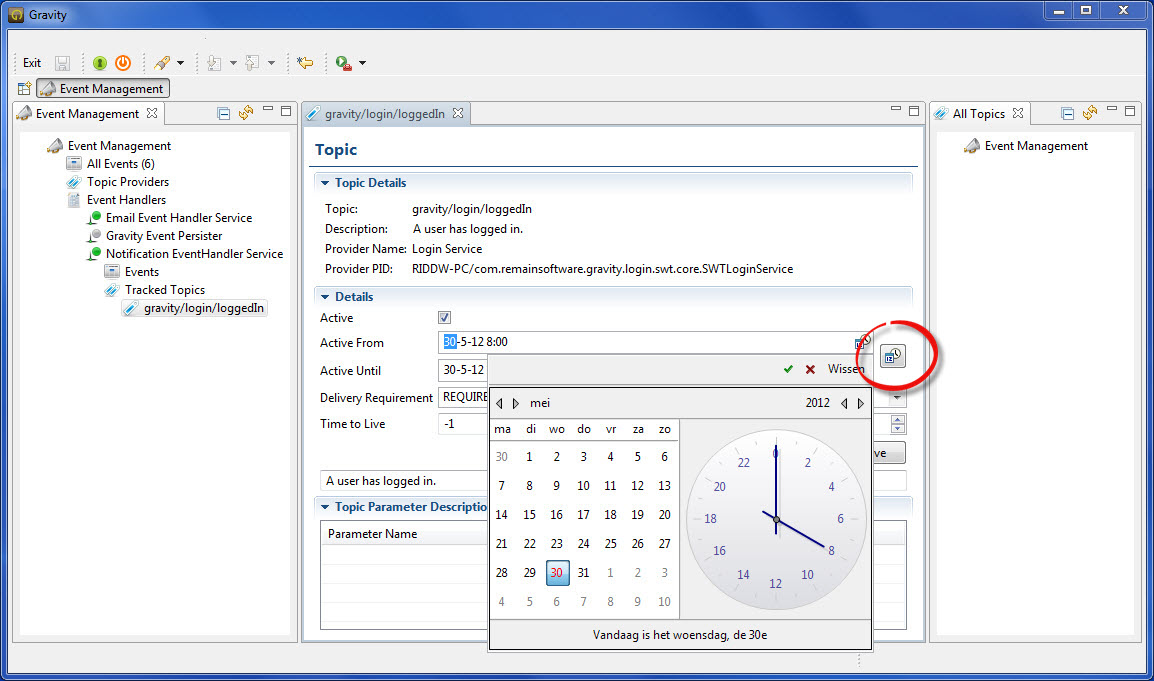The height and width of the screenshot is (681, 1154).
Task: Click the green login toolbar icon
Action: [x=100, y=63]
